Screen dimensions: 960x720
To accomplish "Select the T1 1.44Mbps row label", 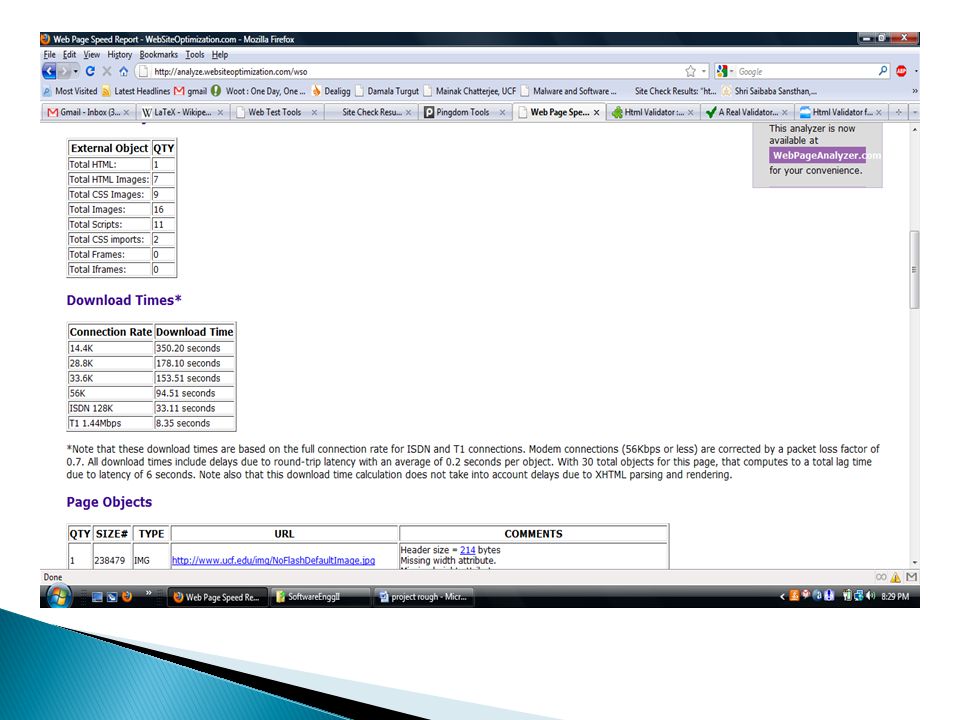I will pyautogui.click(x=95, y=423).
